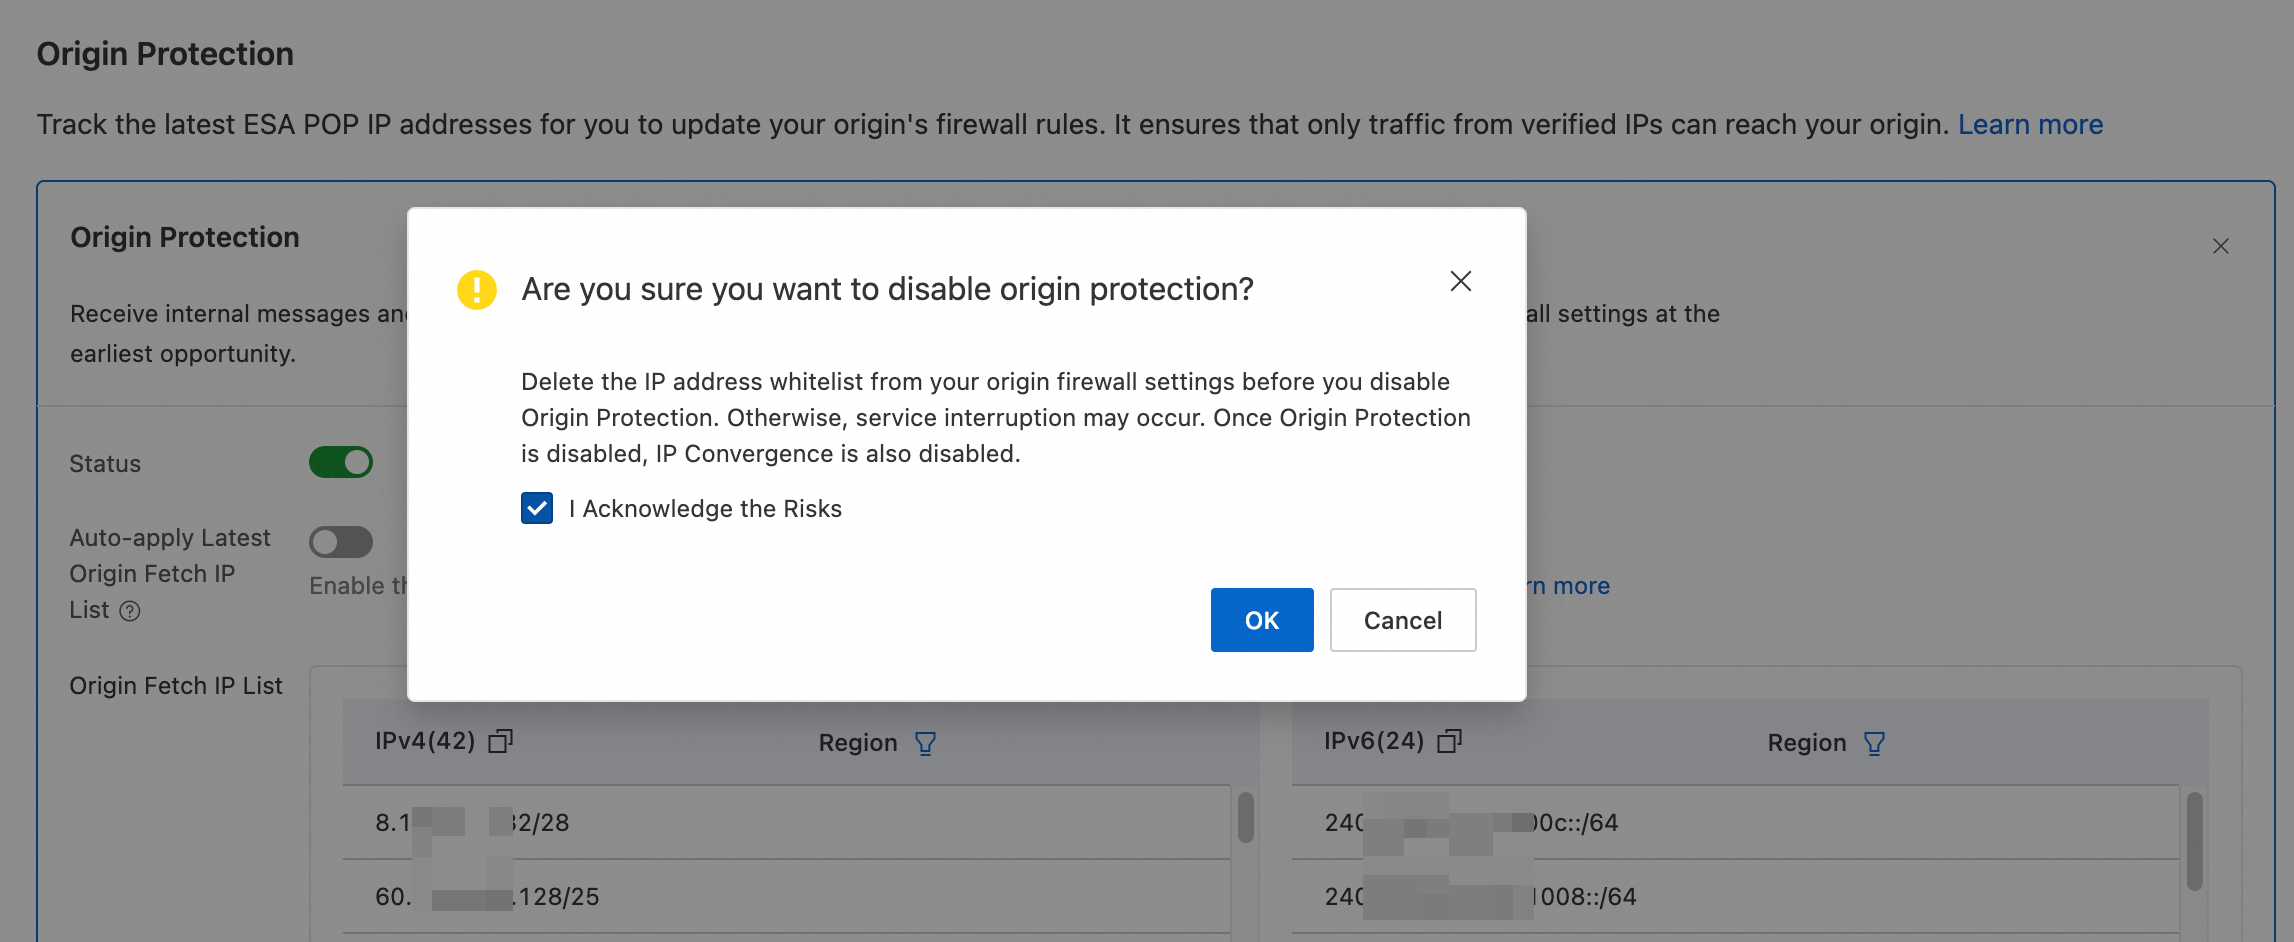Open help tooltip for Auto-apply Origin Fetch
Viewport: 2294px width, 942px height.
pos(130,611)
